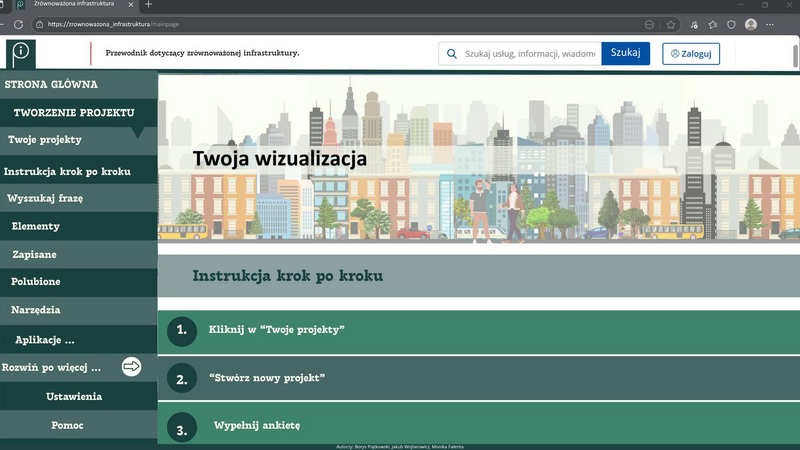This screenshot has width=800, height=450.
Task: Expand the Tworzenie projektu sidebar section
Action: [73, 113]
